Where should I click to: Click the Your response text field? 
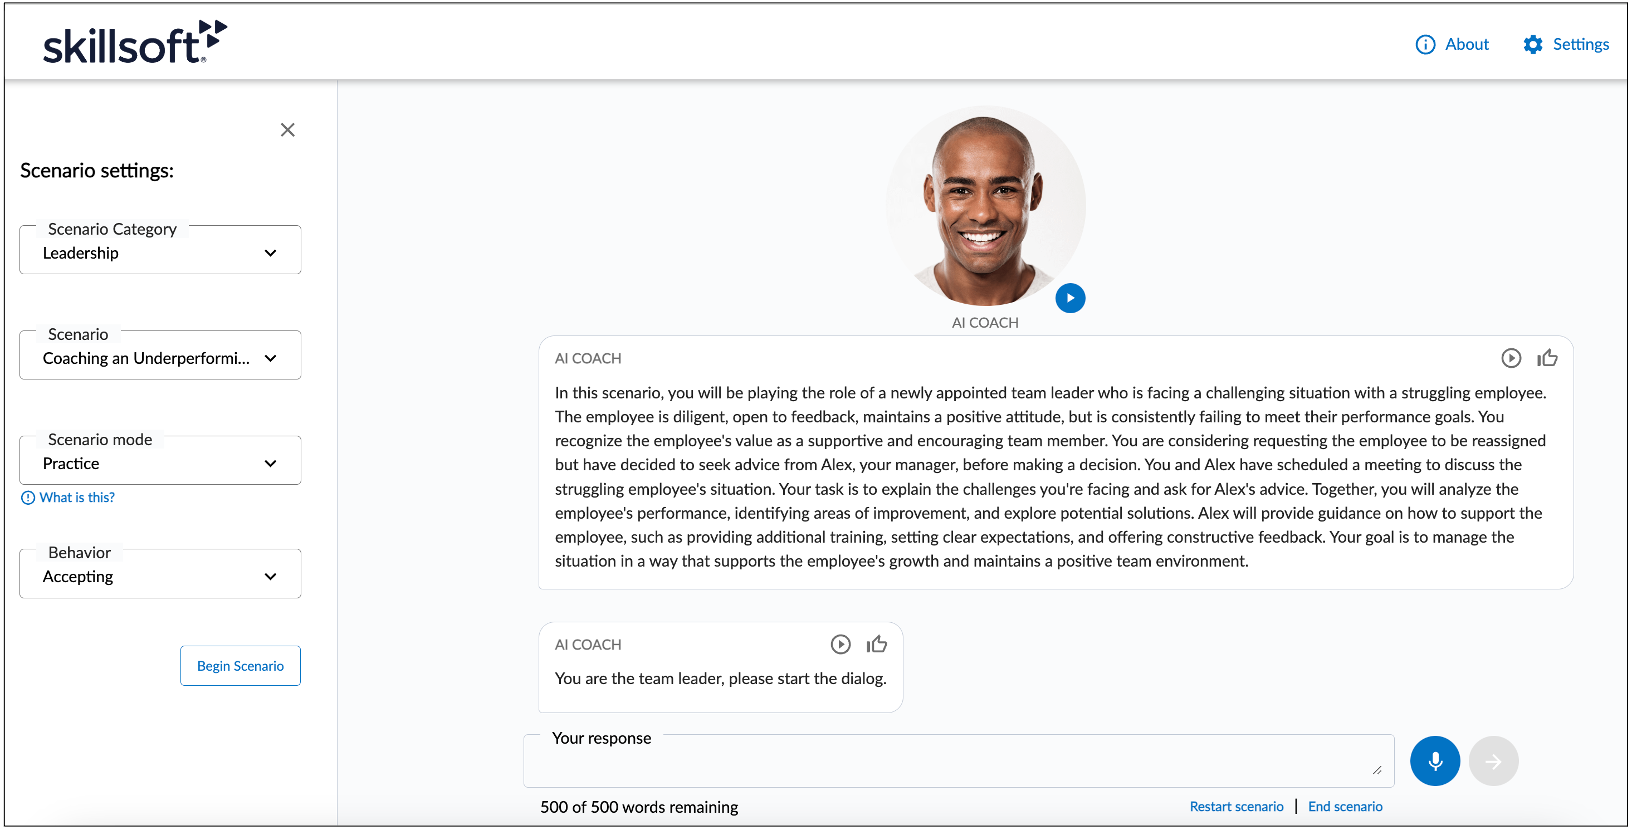[x=958, y=762]
